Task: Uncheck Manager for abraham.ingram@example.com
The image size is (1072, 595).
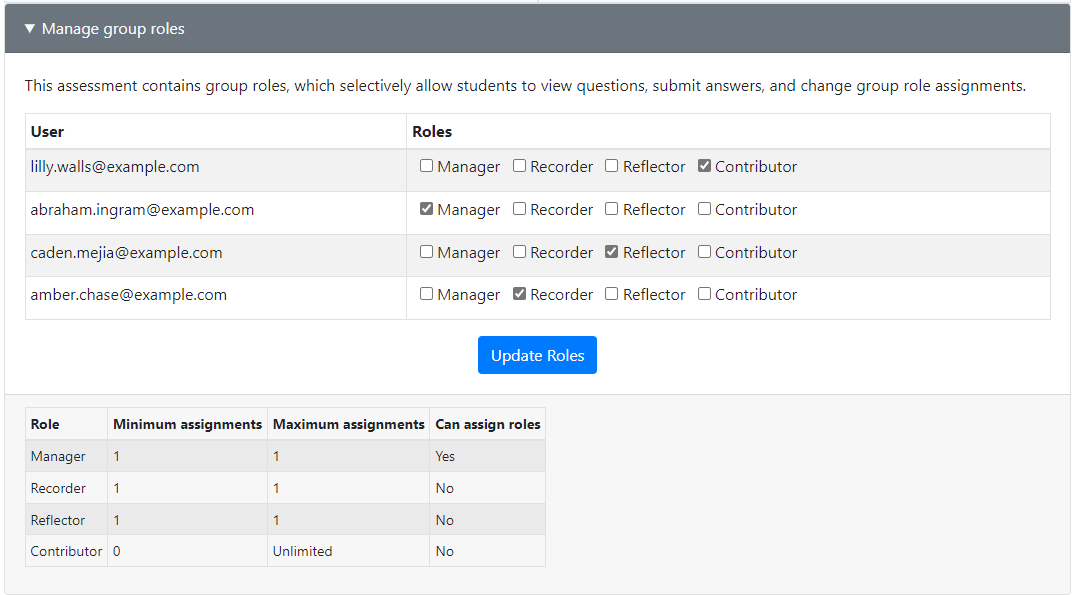Action: click(x=426, y=209)
